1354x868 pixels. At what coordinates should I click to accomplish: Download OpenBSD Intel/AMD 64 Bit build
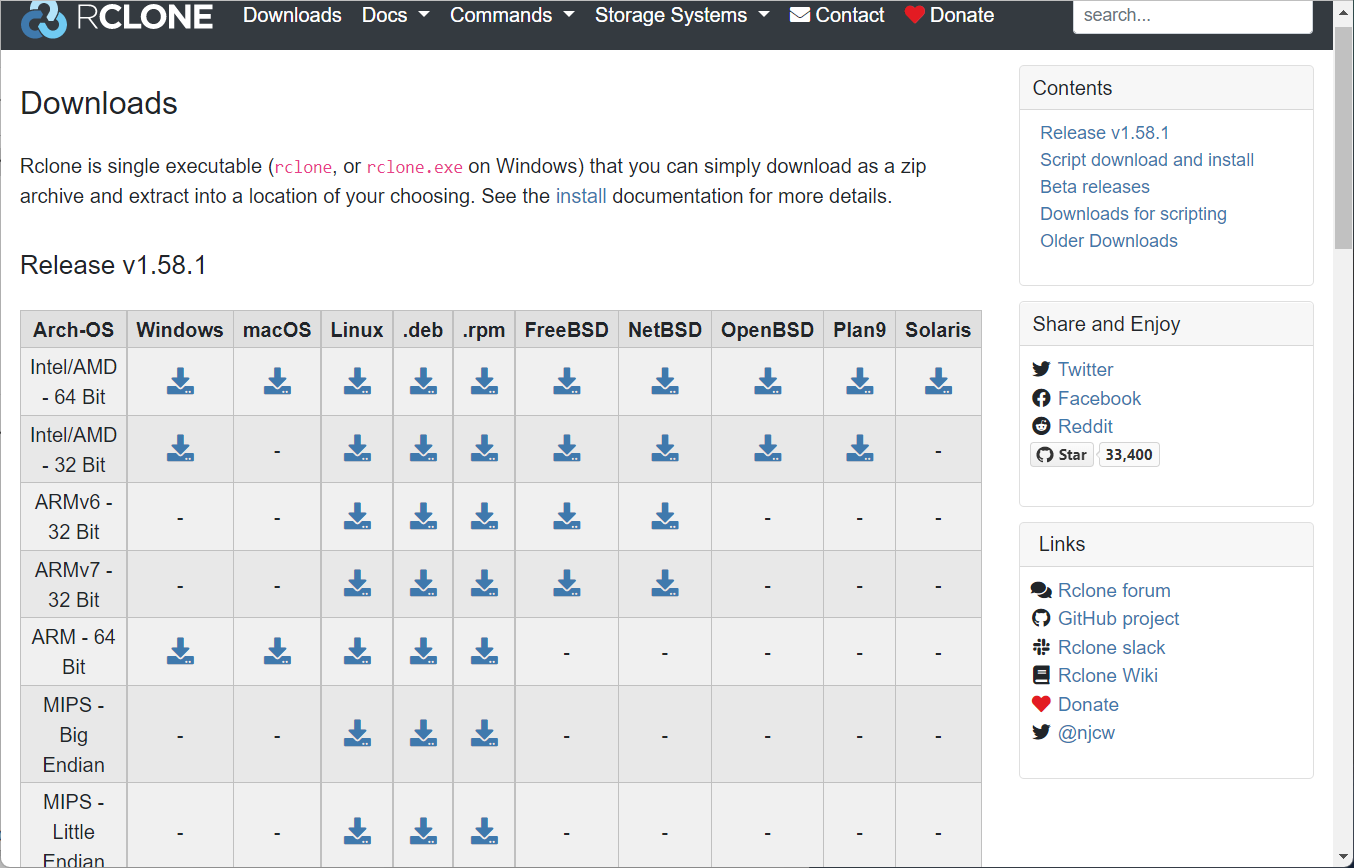(767, 381)
